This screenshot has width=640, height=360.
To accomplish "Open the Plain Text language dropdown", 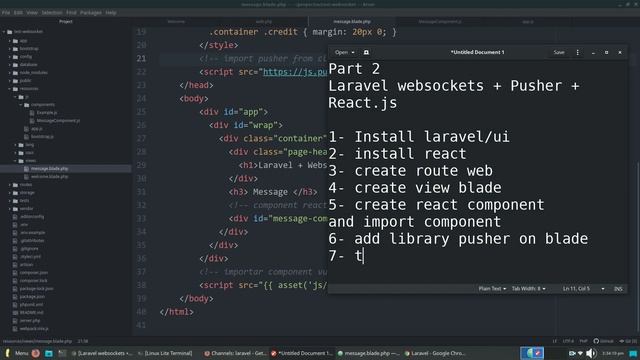I will 492,289.
